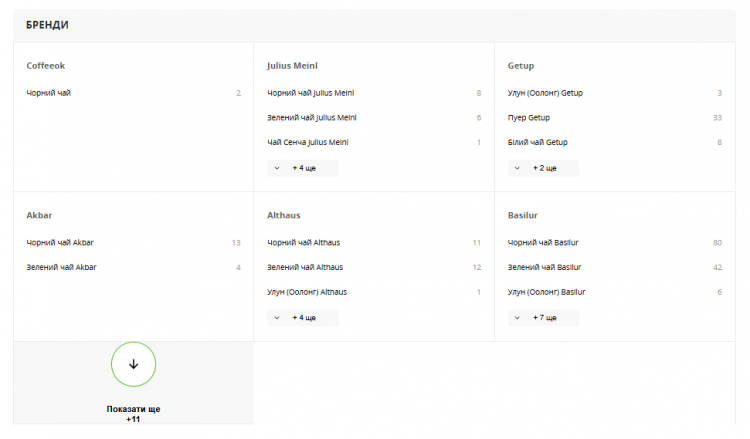750x439 pixels.
Task: Open the Coffeeok brand heading
Action: (x=45, y=66)
